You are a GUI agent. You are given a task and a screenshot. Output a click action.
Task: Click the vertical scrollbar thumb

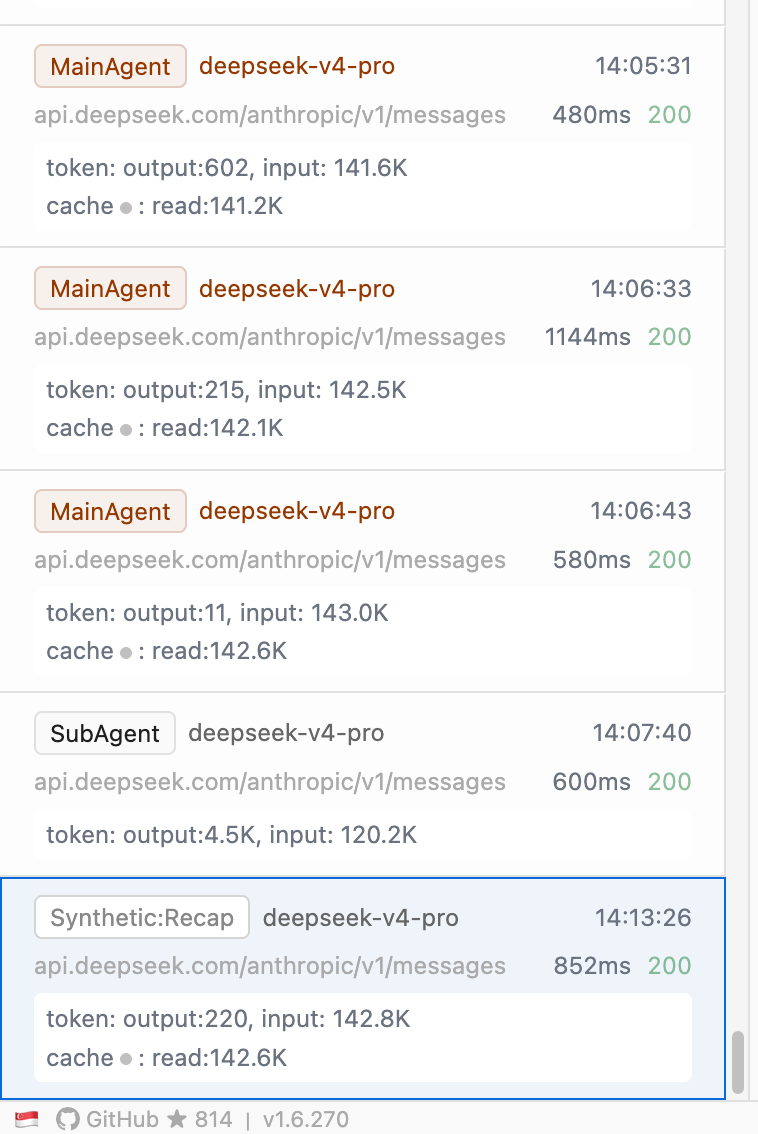tap(738, 1062)
